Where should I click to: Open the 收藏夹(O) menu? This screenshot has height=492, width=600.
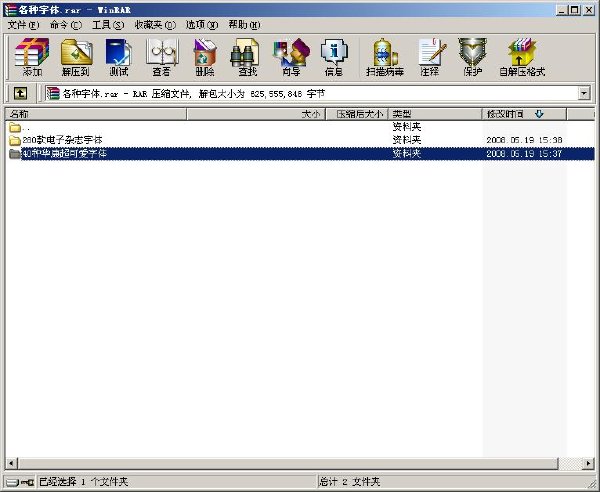coord(155,25)
